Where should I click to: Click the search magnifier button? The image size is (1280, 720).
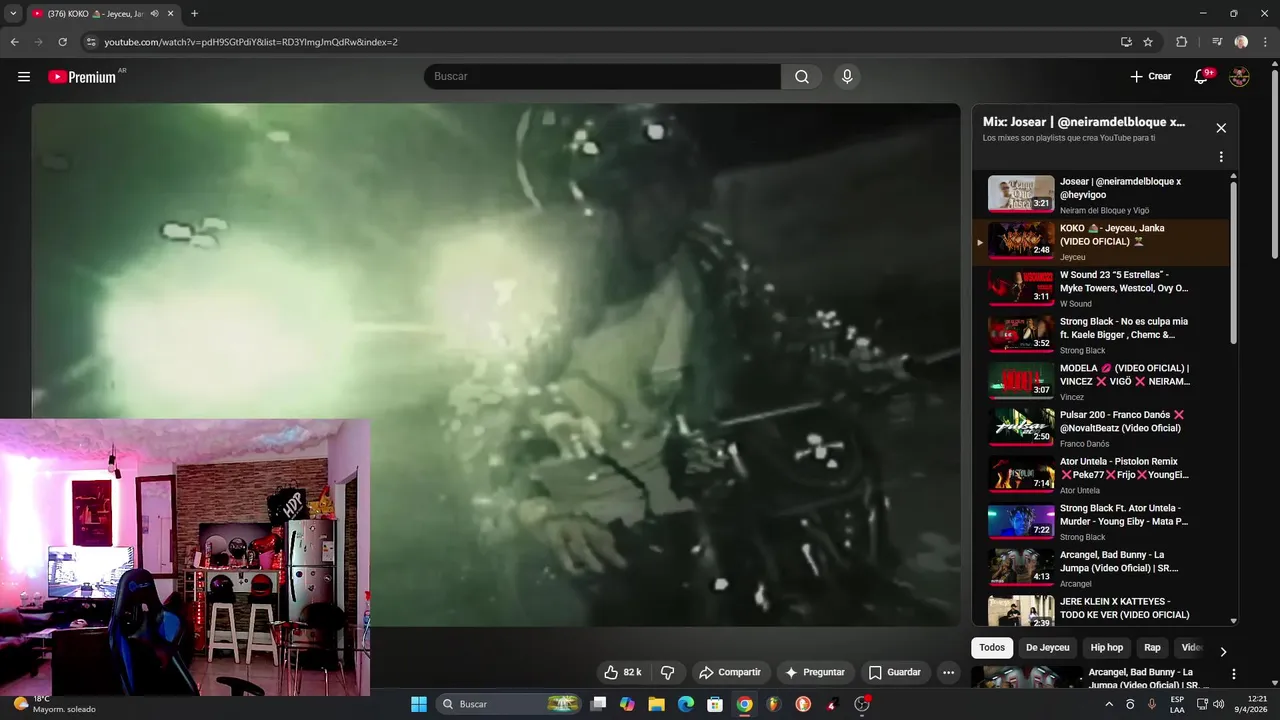(802, 77)
